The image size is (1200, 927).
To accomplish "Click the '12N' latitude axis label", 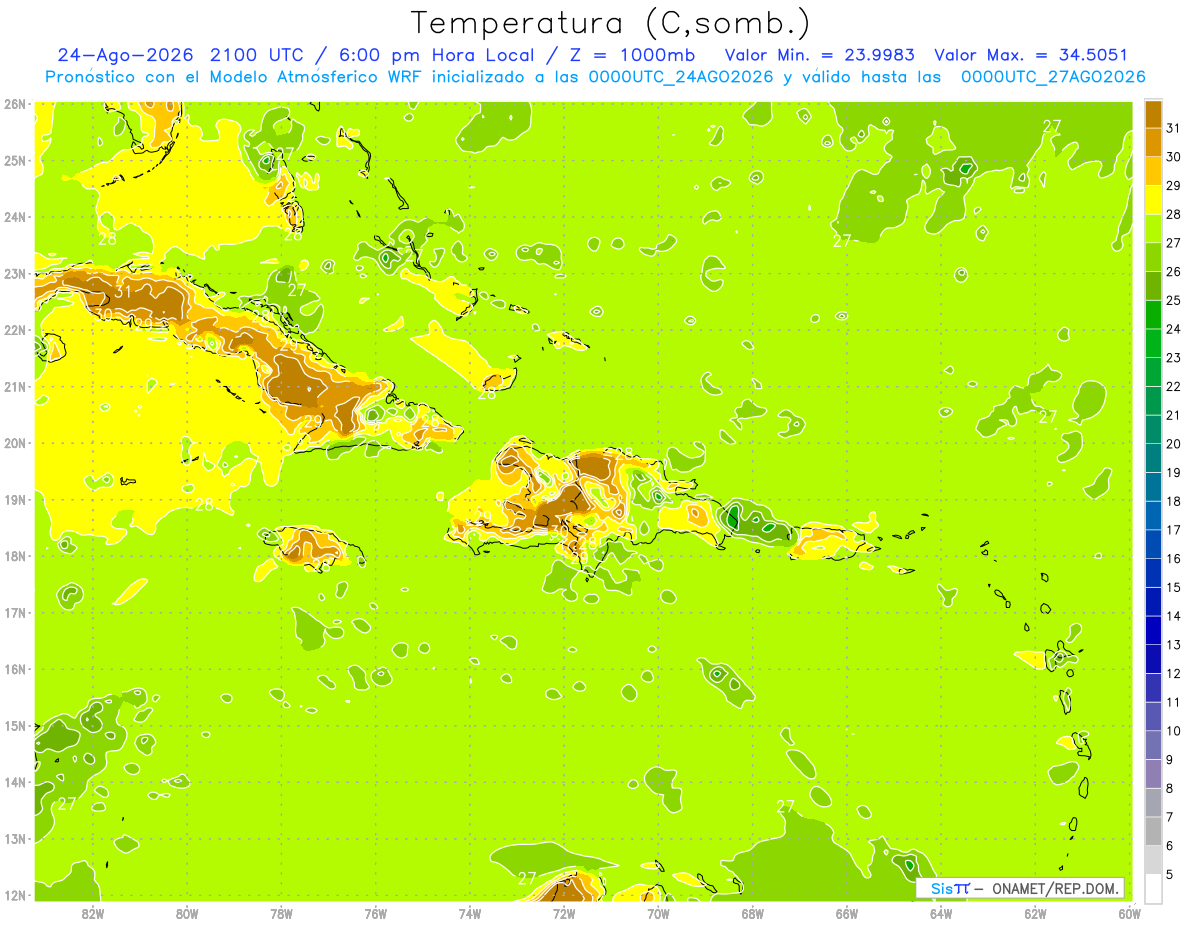I will click(x=15, y=895).
